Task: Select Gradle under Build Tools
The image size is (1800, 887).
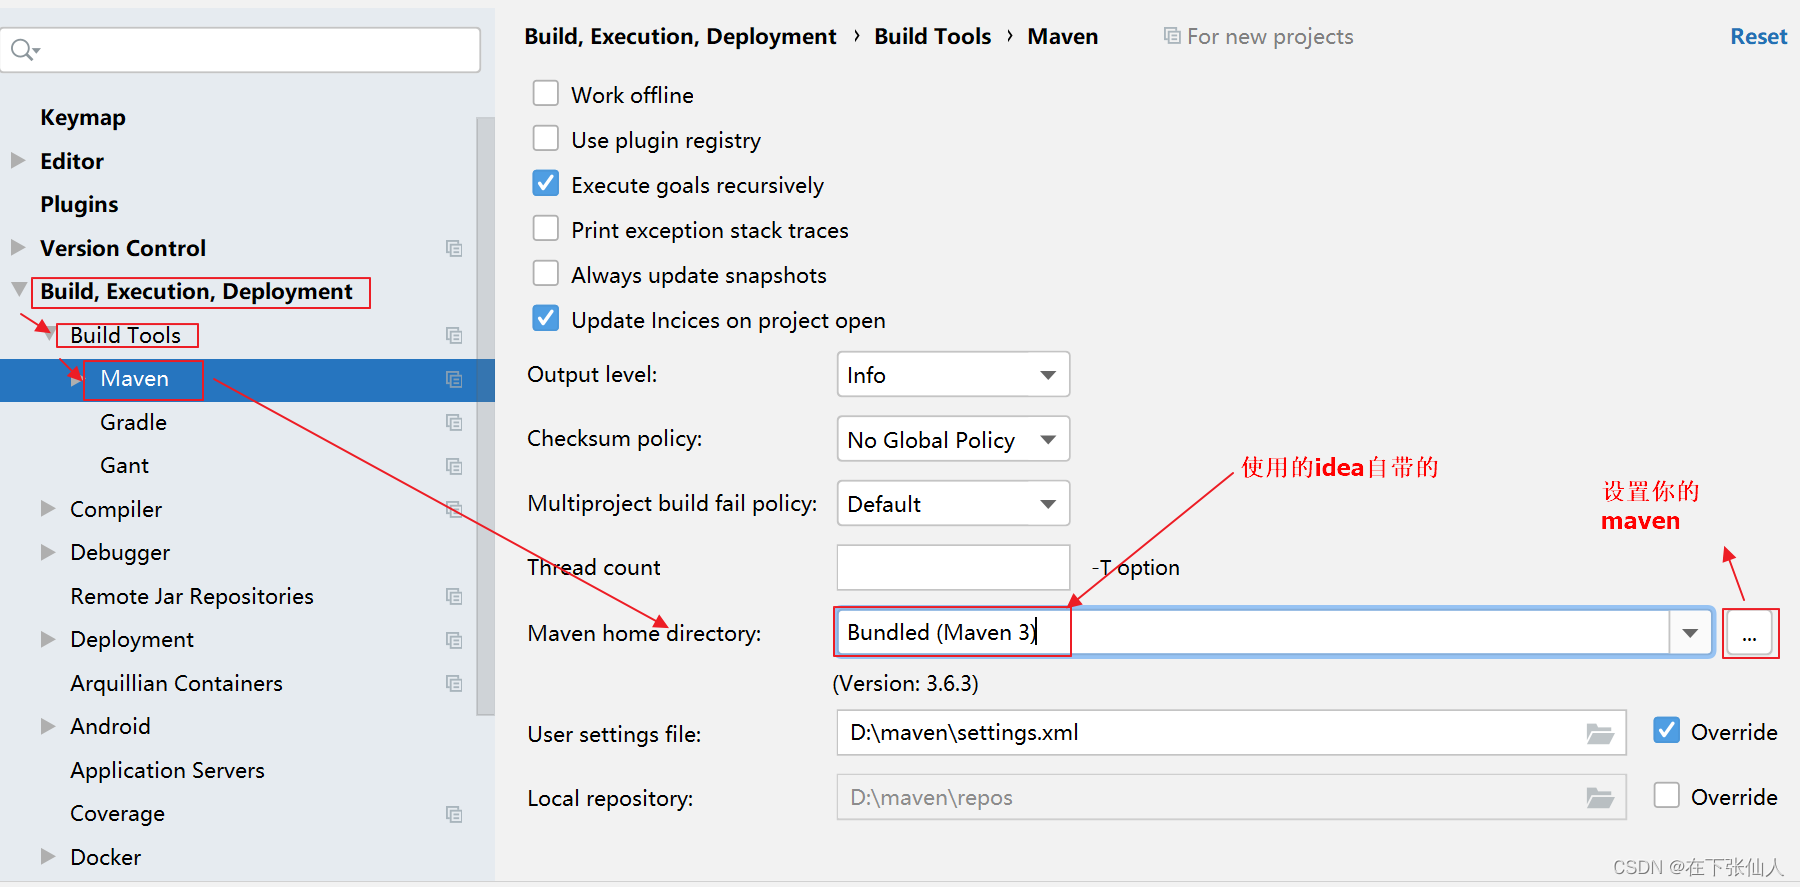Action: (x=133, y=422)
